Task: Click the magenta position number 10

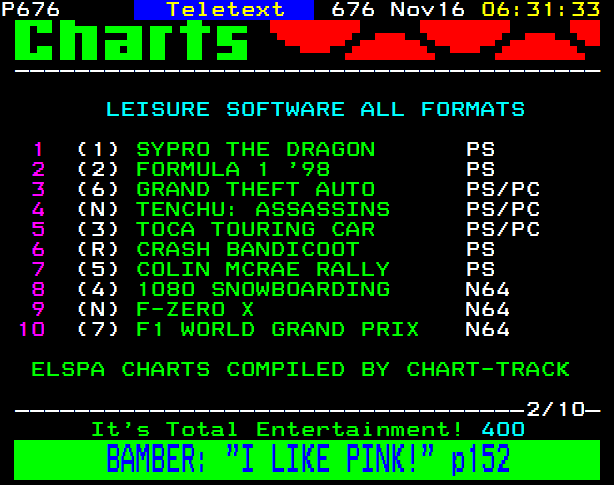Action: 31,329
